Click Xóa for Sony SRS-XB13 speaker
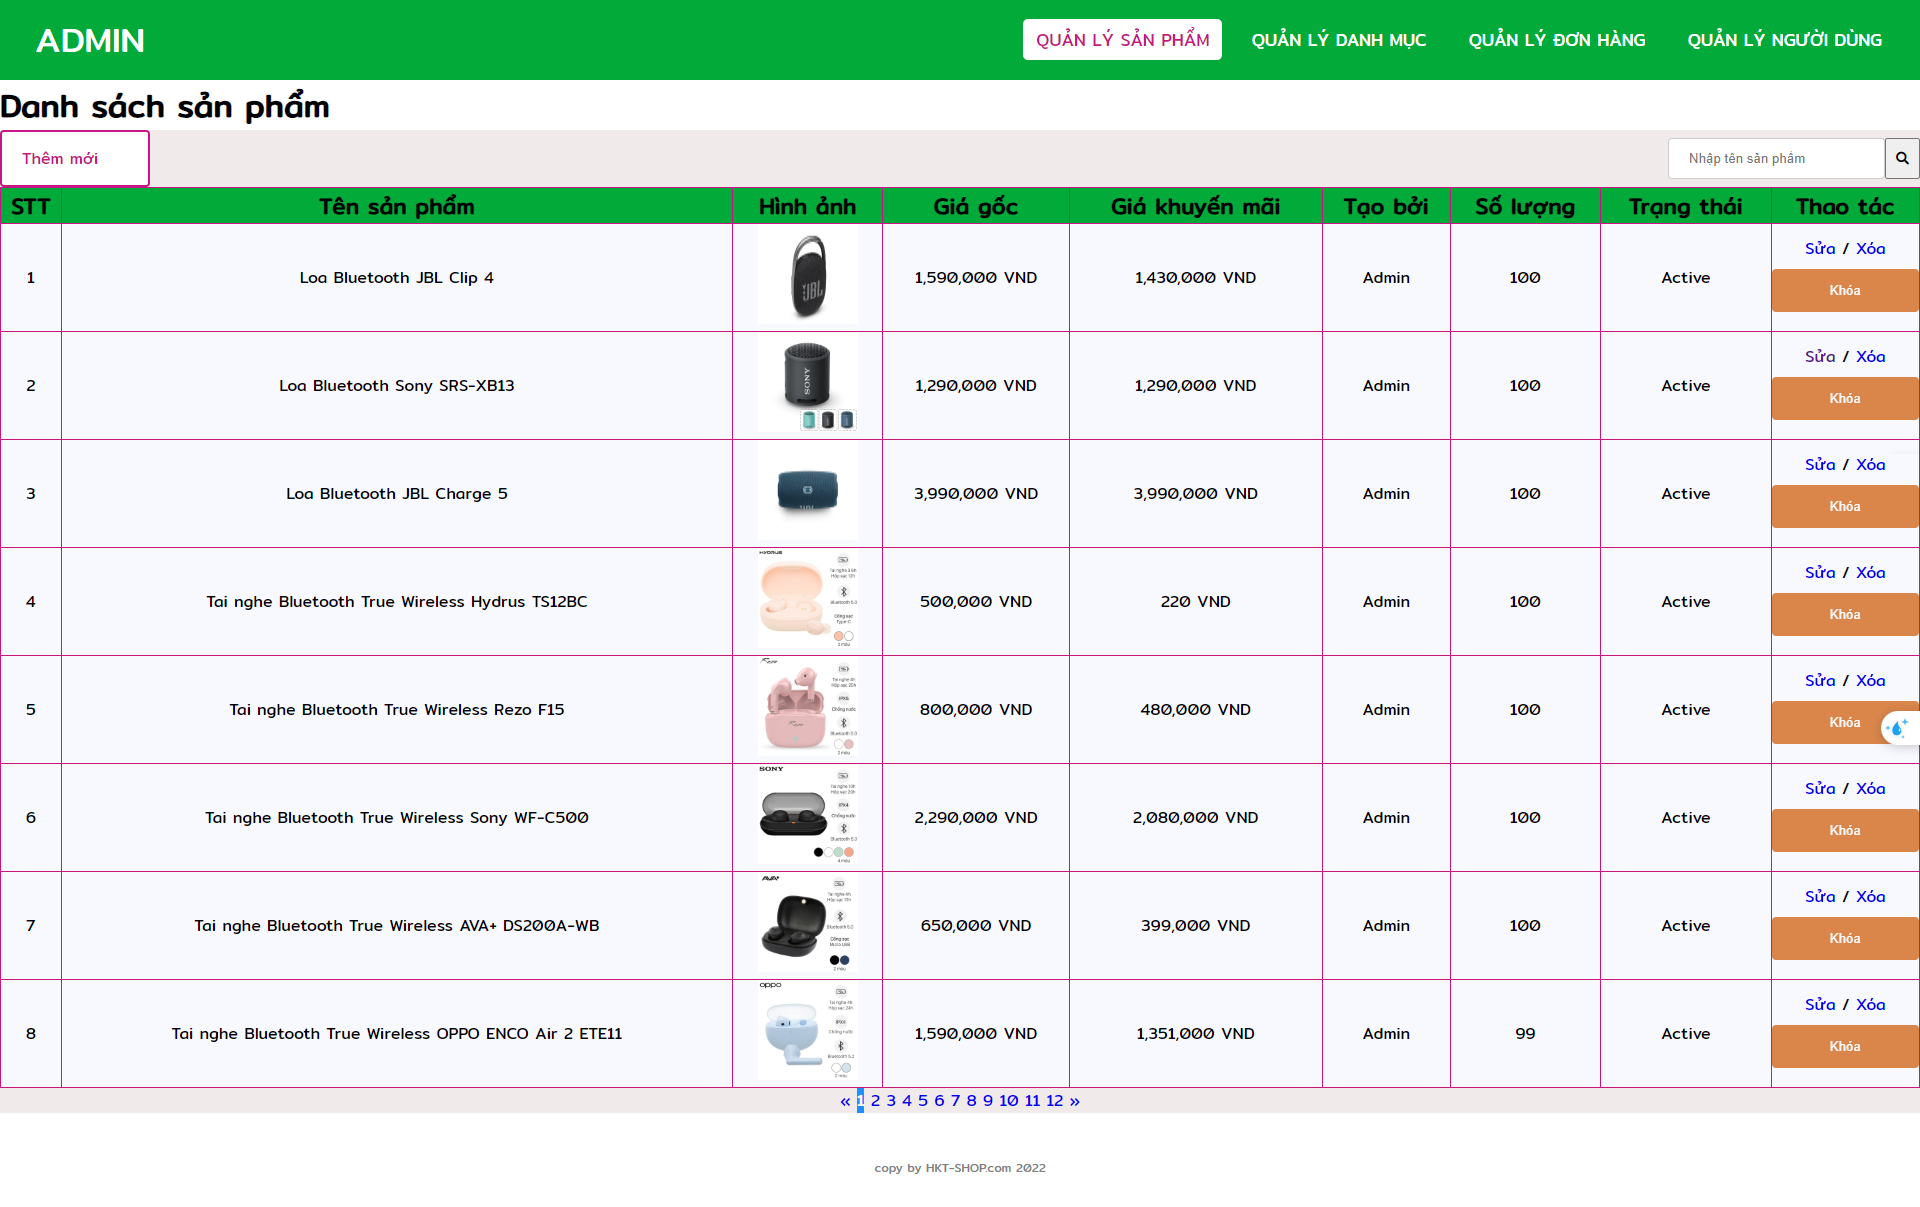 [x=1870, y=356]
